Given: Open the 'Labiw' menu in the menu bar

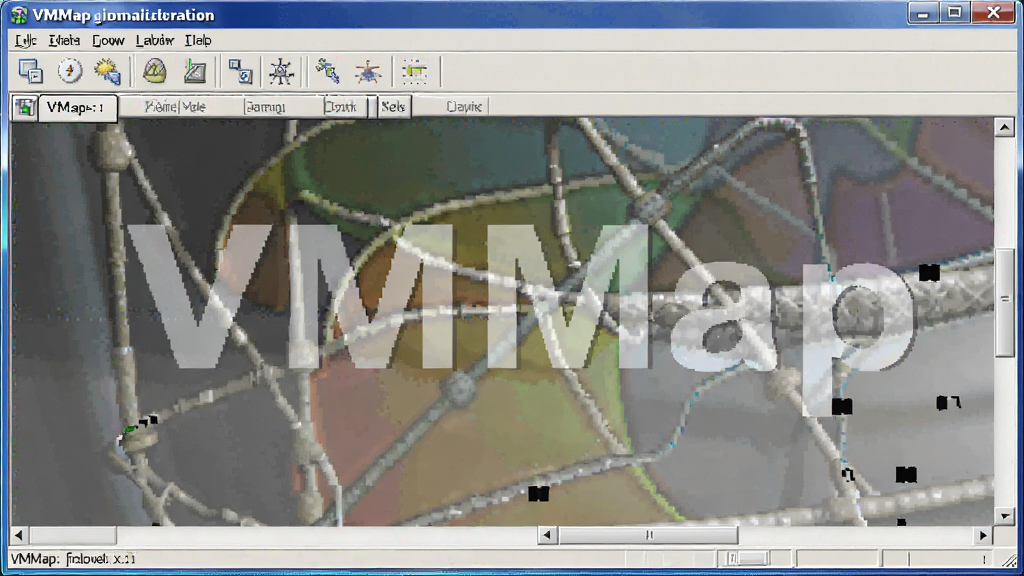Looking at the screenshot, I should [155, 40].
